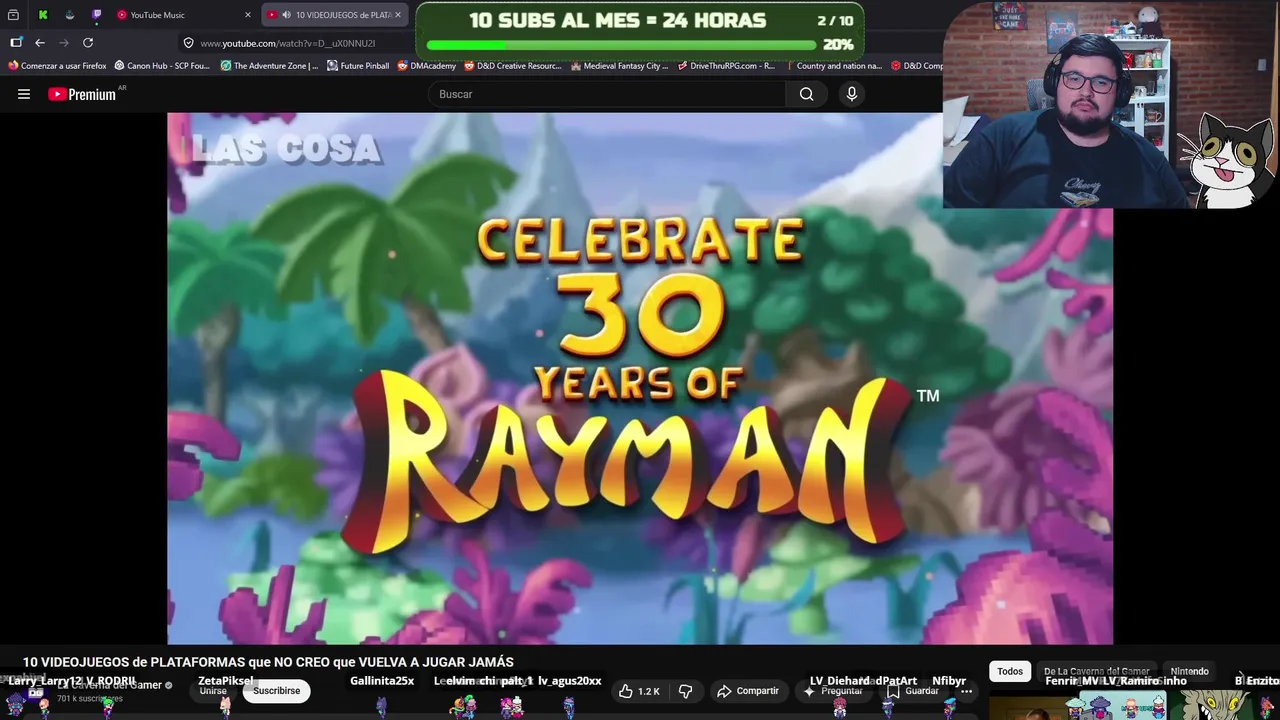Click the cartoon cat avatar

coord(1228,160)
